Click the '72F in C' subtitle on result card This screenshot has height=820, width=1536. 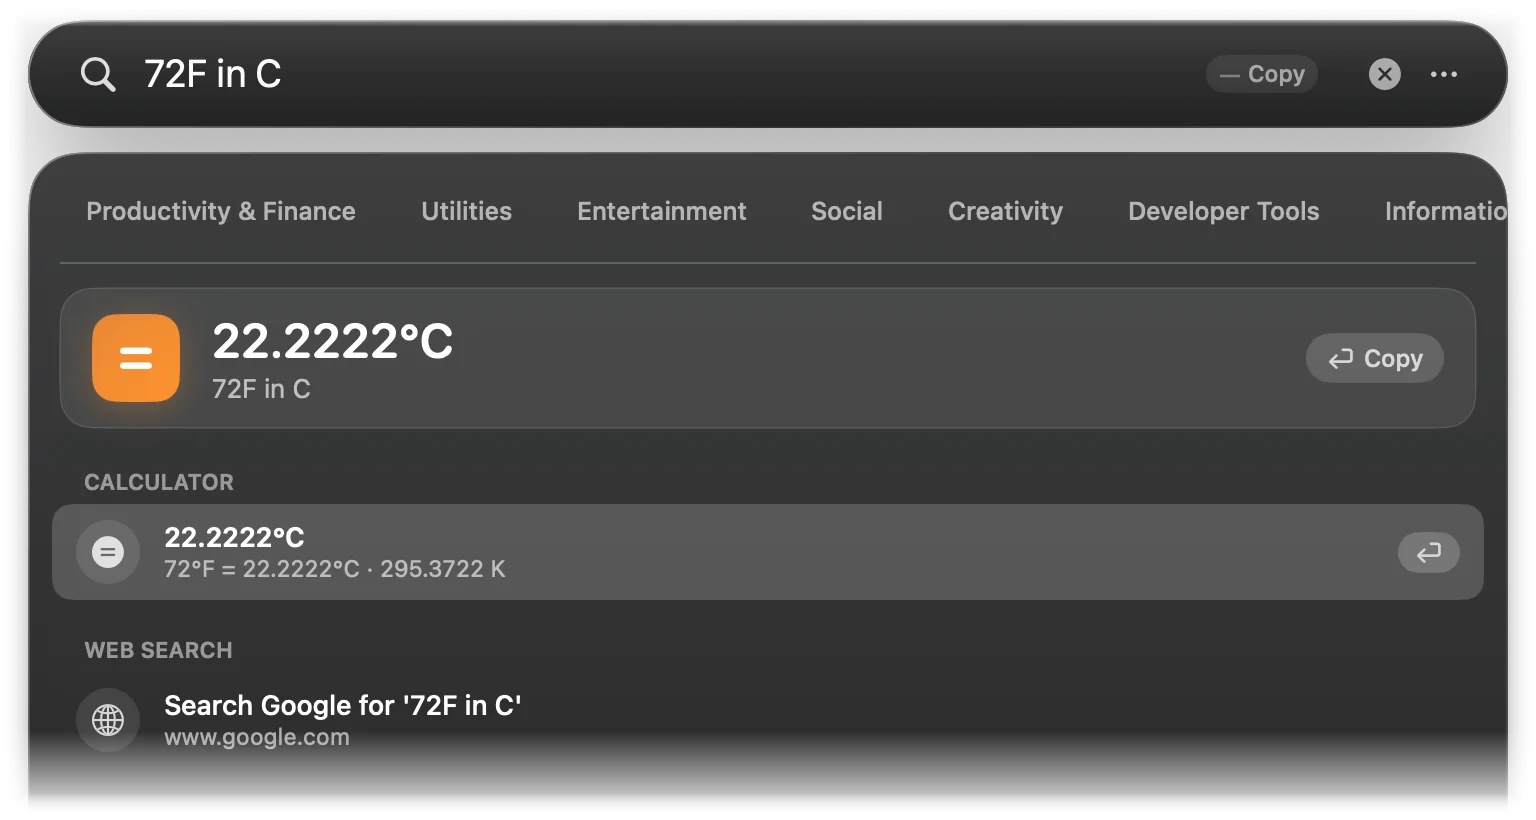(261, 389)
